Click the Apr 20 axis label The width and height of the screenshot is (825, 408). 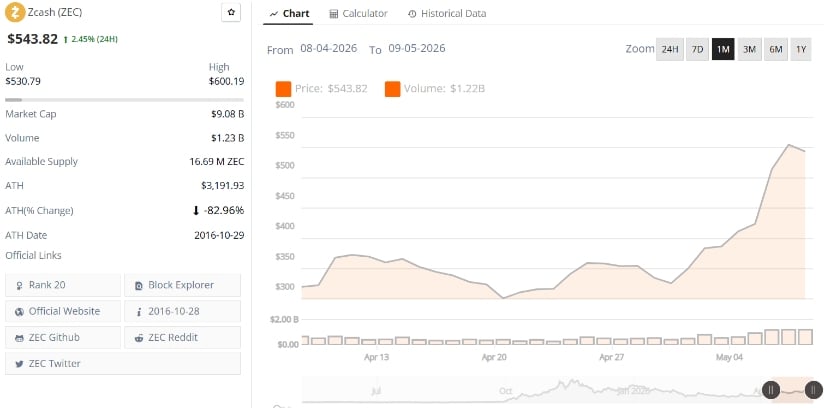(494, 357)
